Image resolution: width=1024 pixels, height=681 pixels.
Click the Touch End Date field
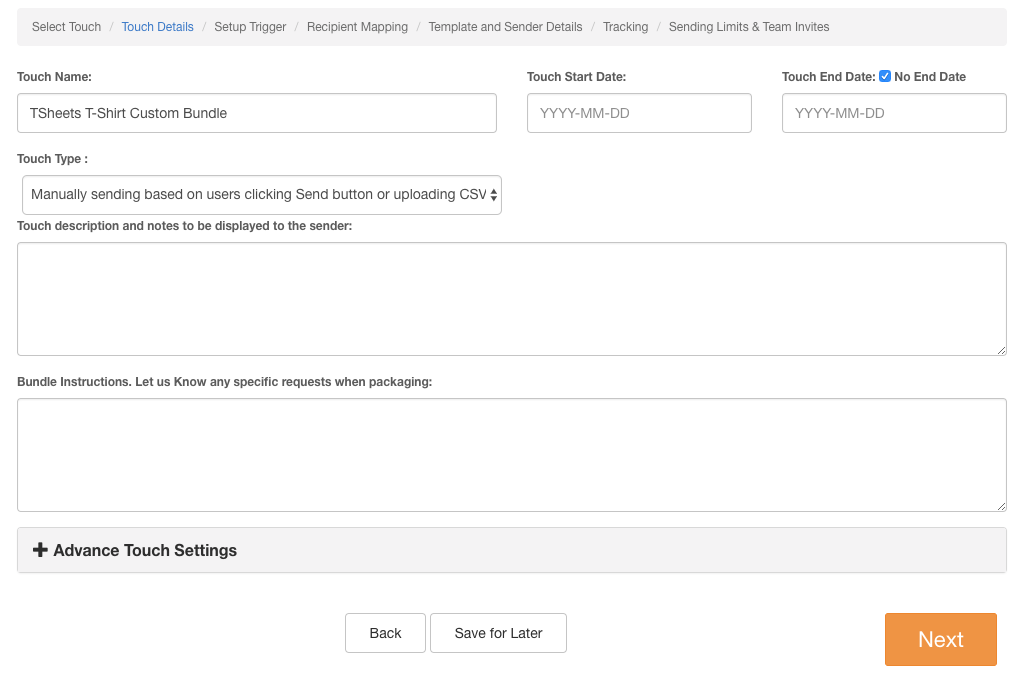click(x=894, y=113)
